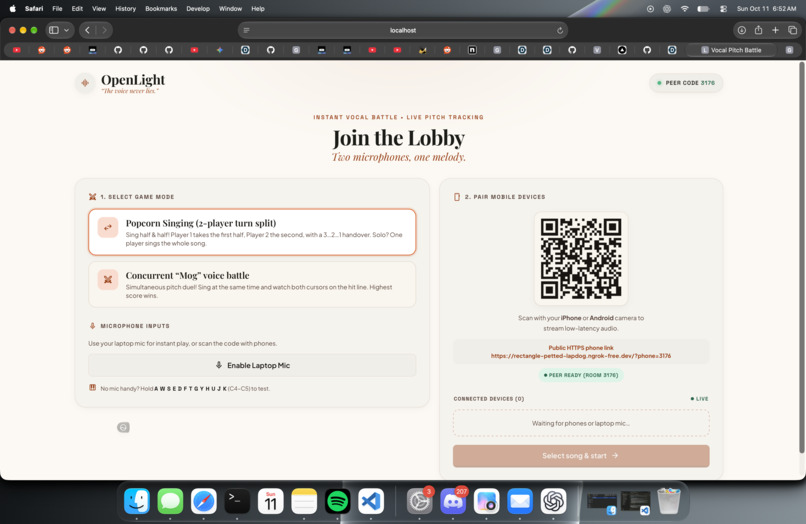The height and width of the screenshot is (524, 806).
Task: Restore the minimized VS Code window in the Dock
Action: 635,502
